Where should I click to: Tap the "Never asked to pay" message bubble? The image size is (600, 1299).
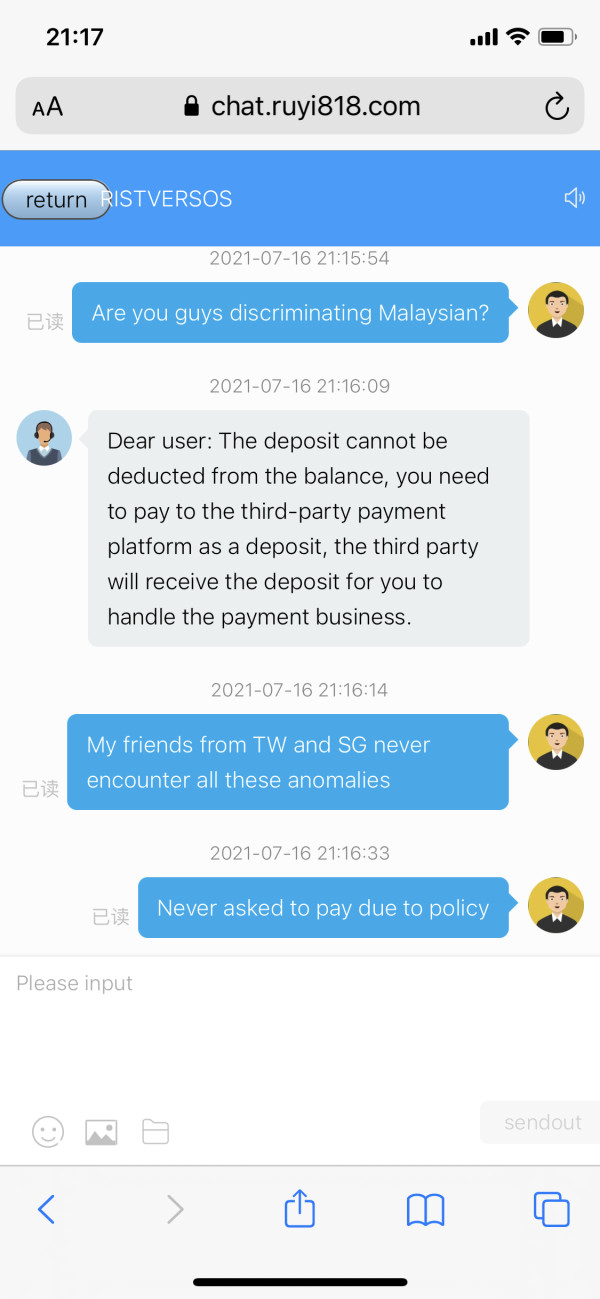pos(322,908)
